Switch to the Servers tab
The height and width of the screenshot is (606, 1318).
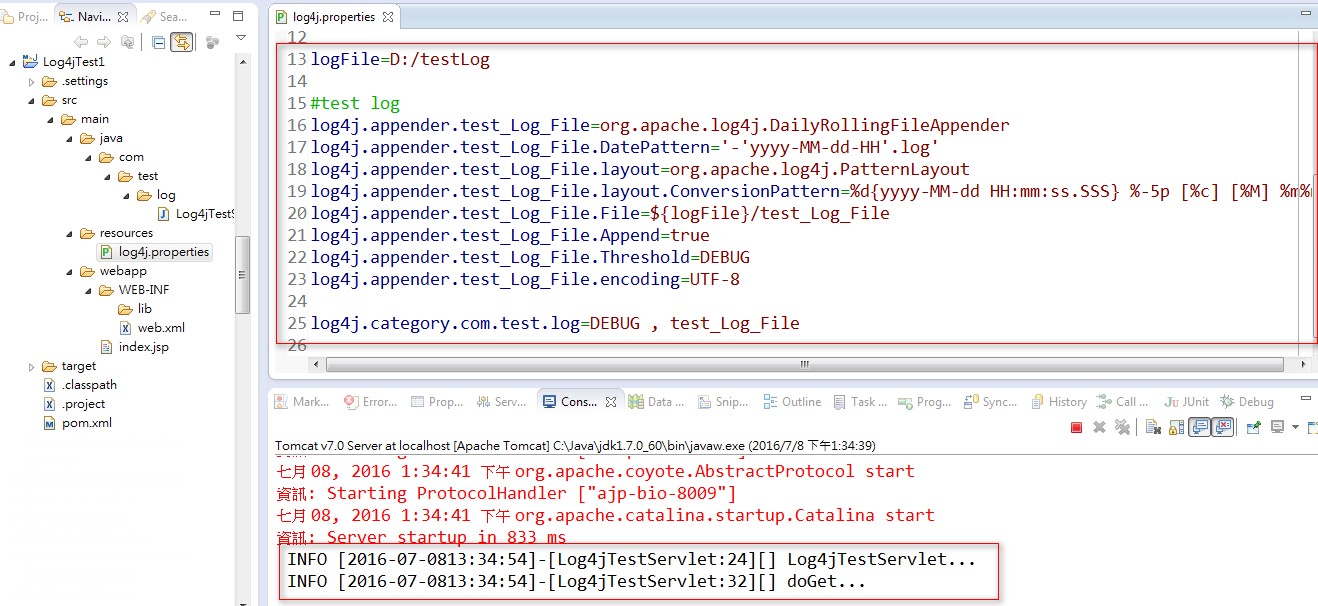click(501, 401)
